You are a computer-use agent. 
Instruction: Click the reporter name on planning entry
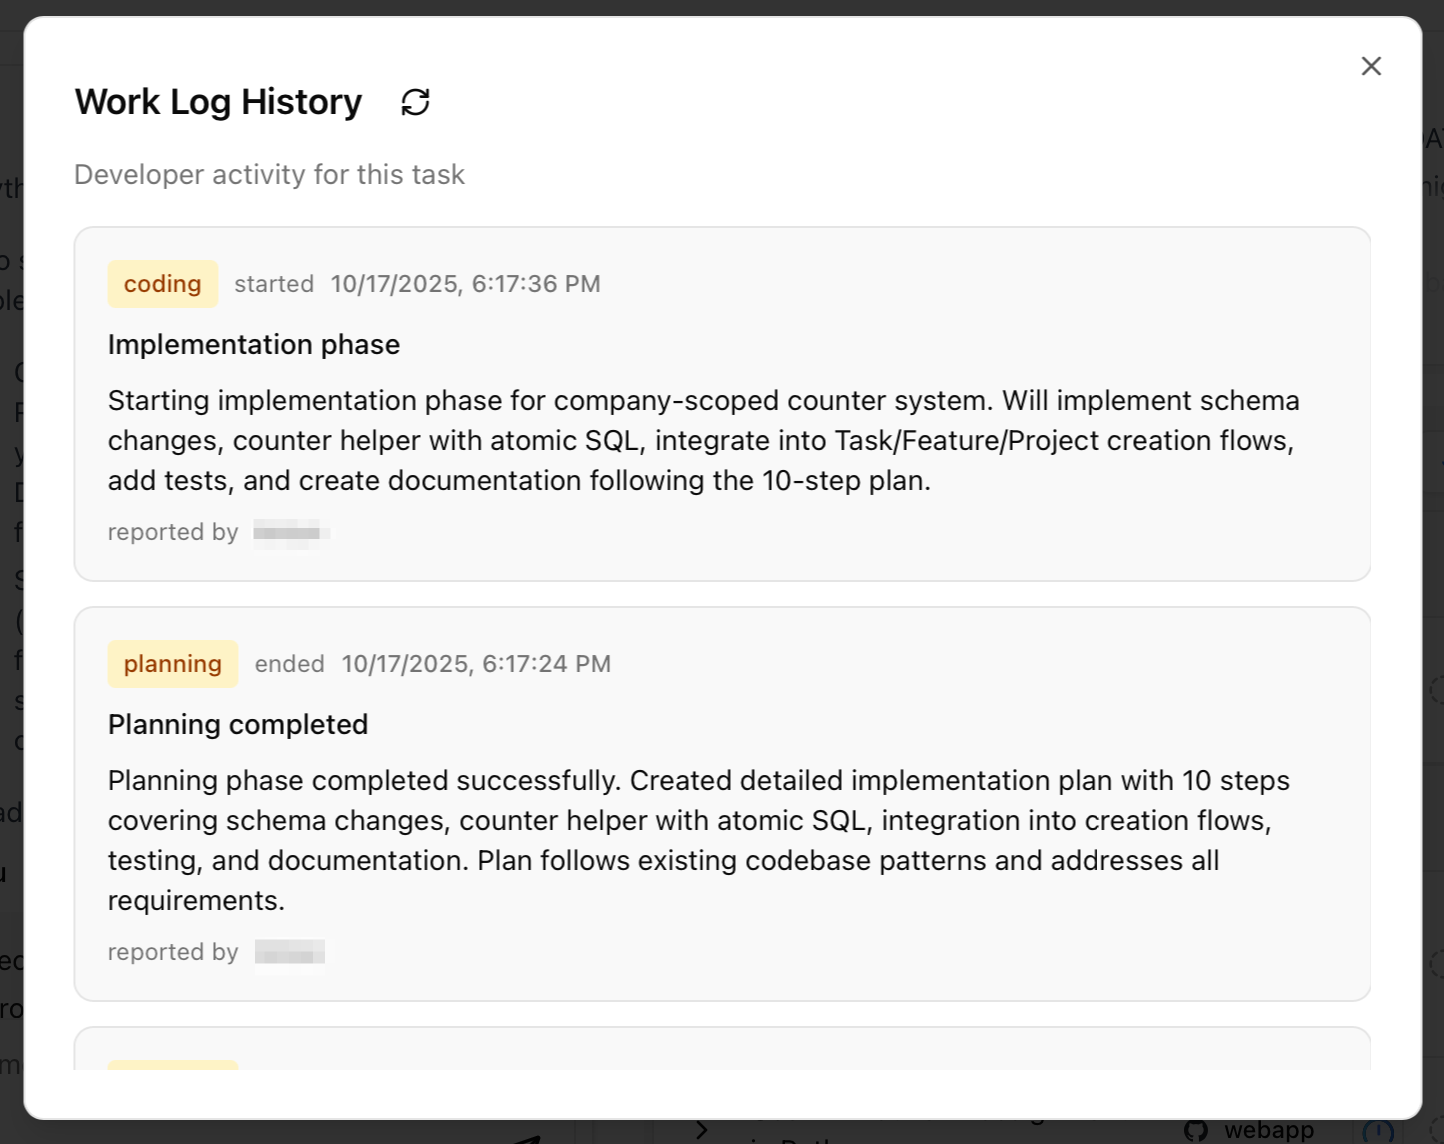pos(290,952)
